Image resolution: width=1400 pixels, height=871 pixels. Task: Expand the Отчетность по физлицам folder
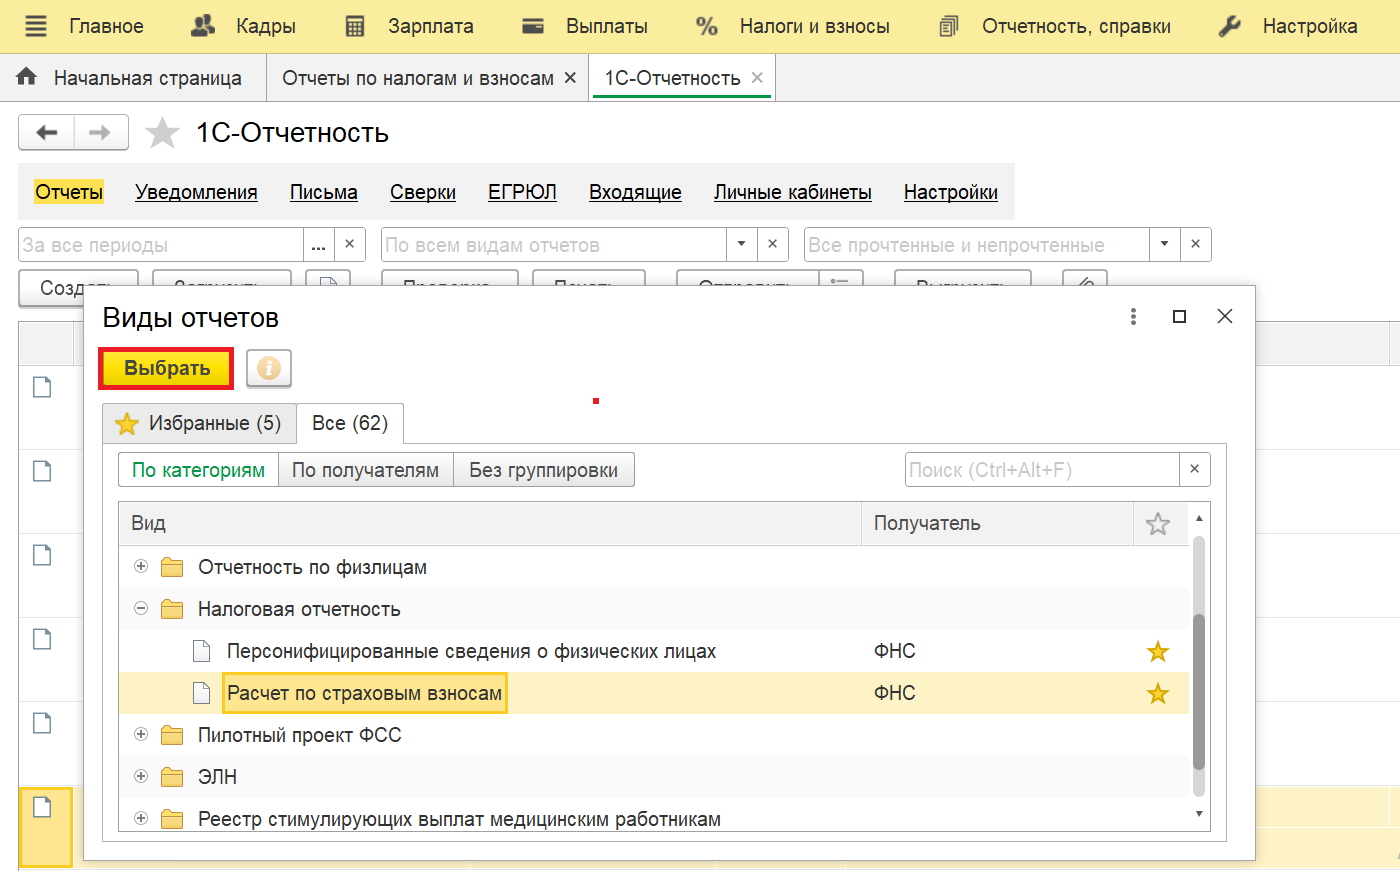(x=141, y=567)
